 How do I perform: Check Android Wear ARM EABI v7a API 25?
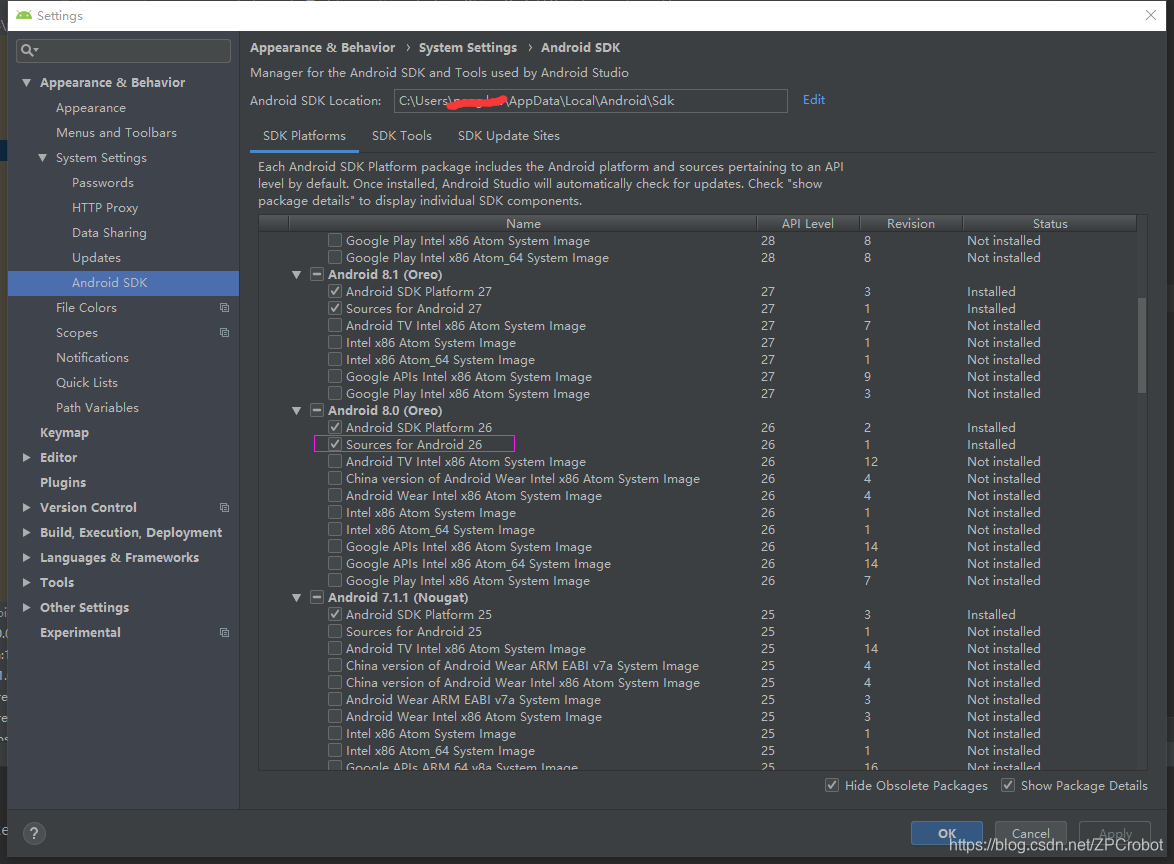pos(335,699)
